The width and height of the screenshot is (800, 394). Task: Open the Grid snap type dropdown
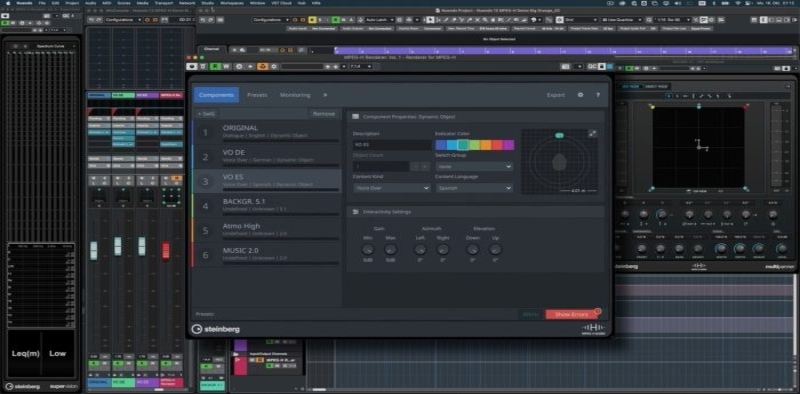(x=581, y=20)
